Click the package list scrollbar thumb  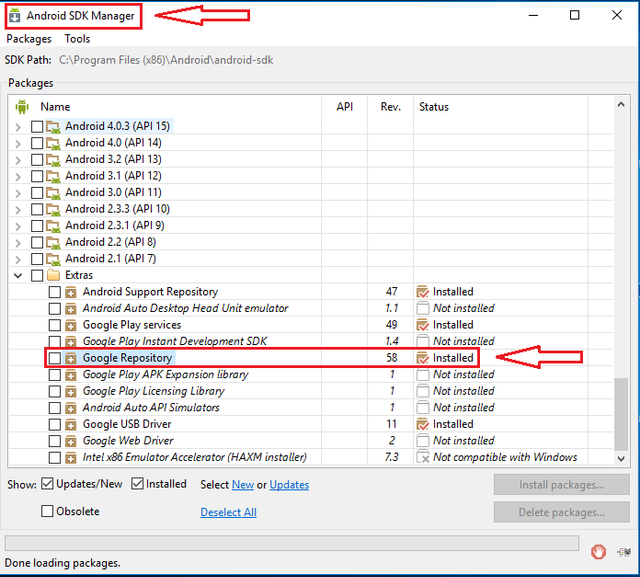pyautogui.click(x=621, y=414)
